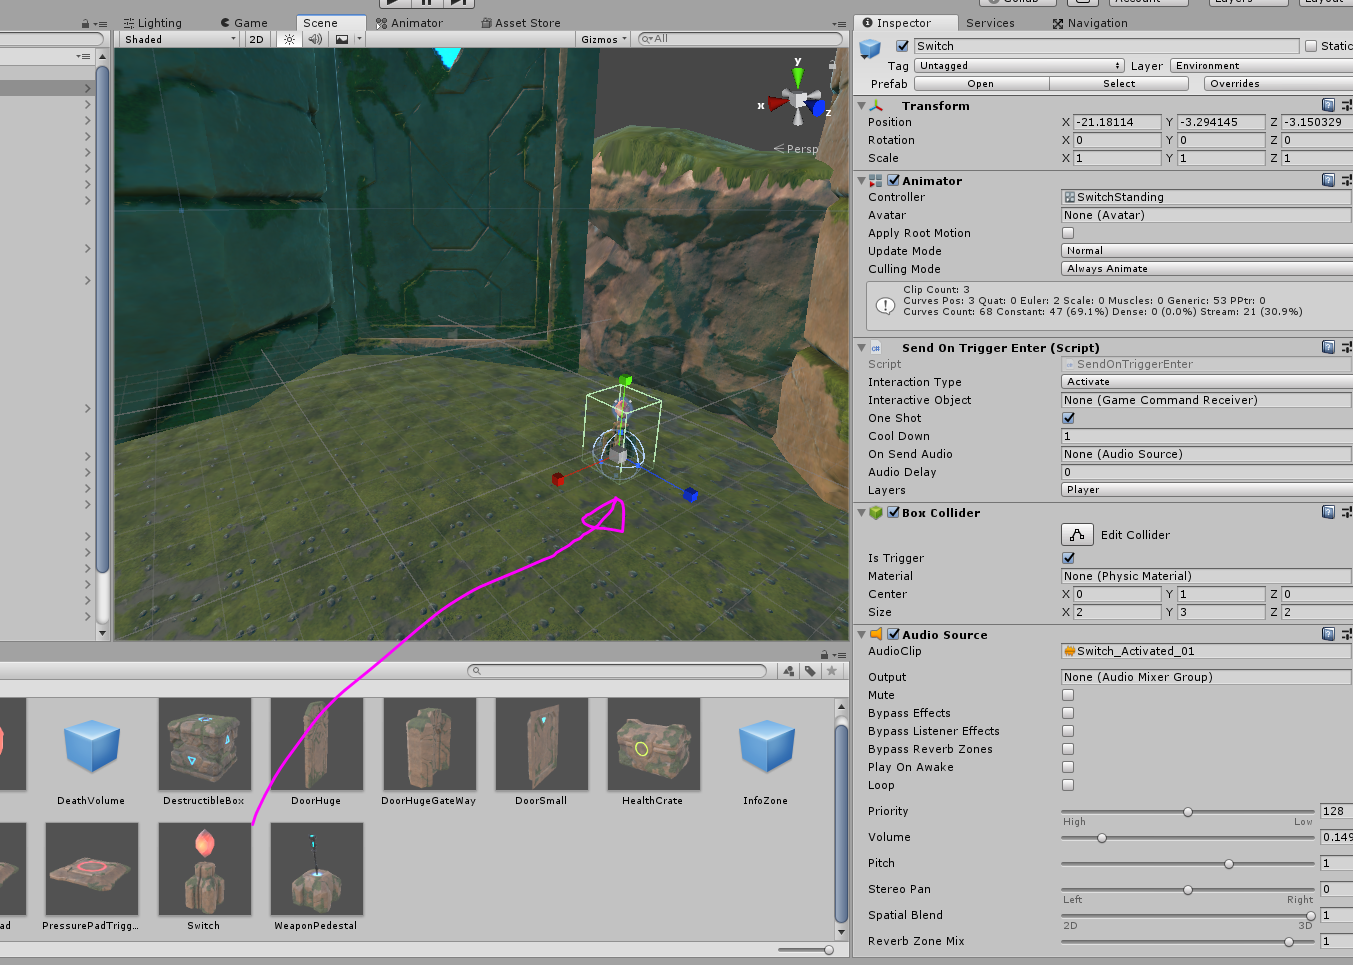Switch to the Game tab
This screenshot has width=1353, height=965.
point(243,23)
